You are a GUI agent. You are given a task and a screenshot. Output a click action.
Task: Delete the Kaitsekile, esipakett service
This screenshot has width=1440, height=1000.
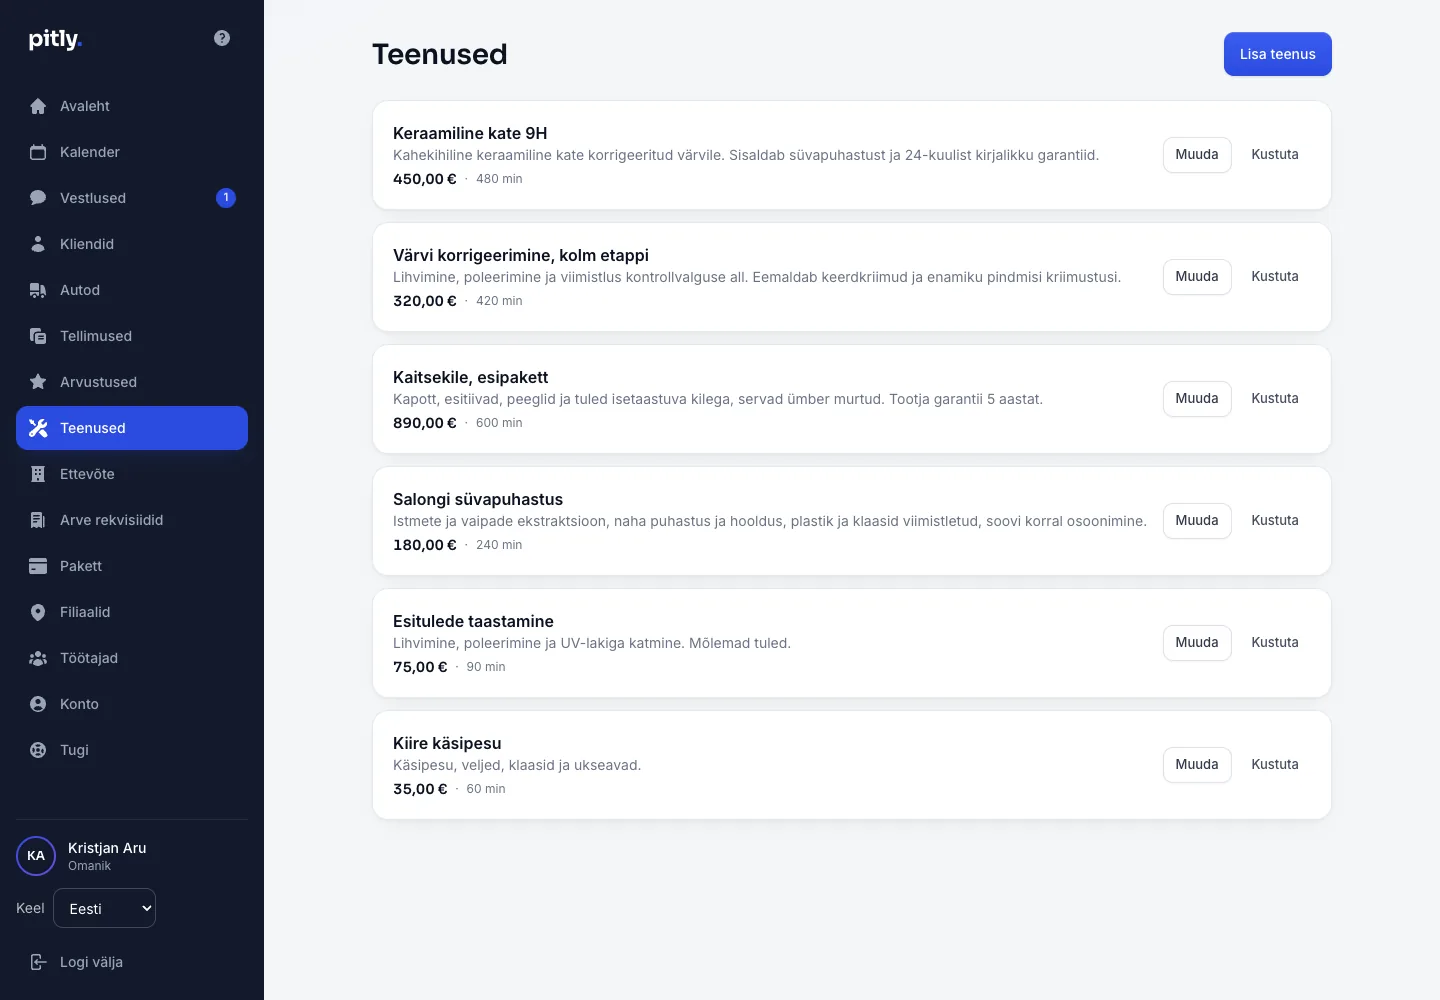[x=1275, y=398]
